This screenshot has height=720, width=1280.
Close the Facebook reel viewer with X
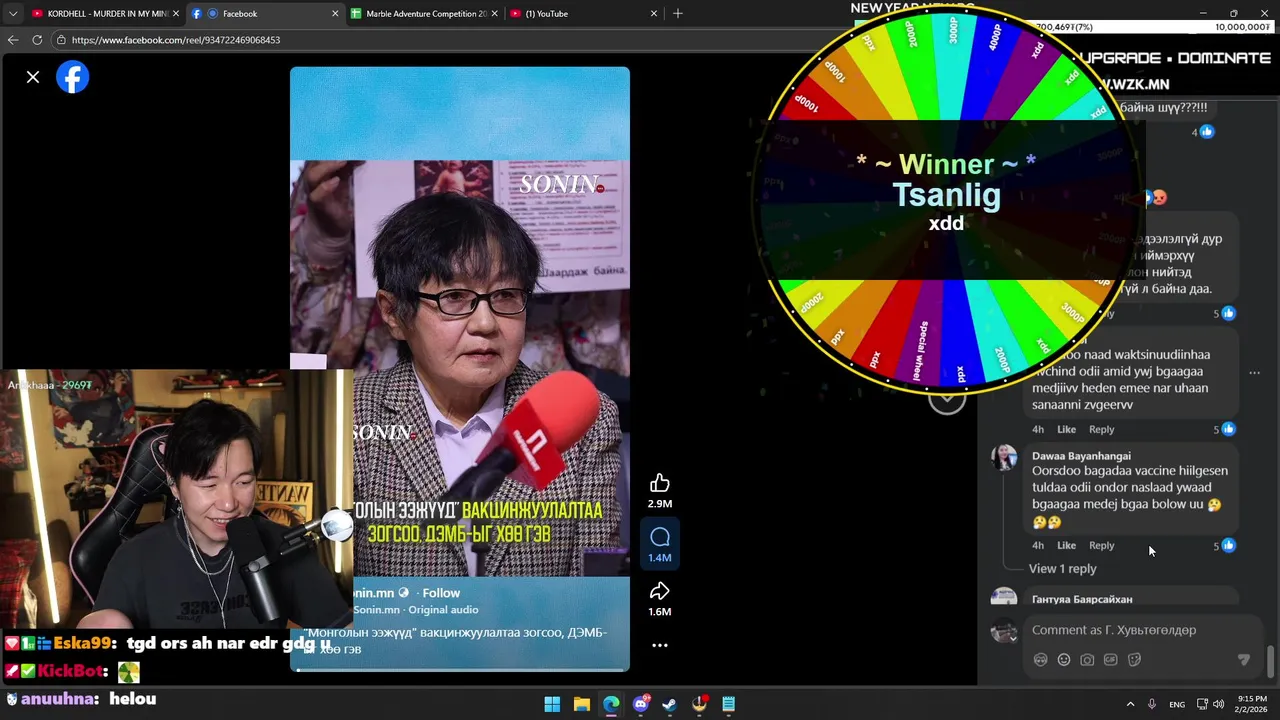[x=33, y=77]
